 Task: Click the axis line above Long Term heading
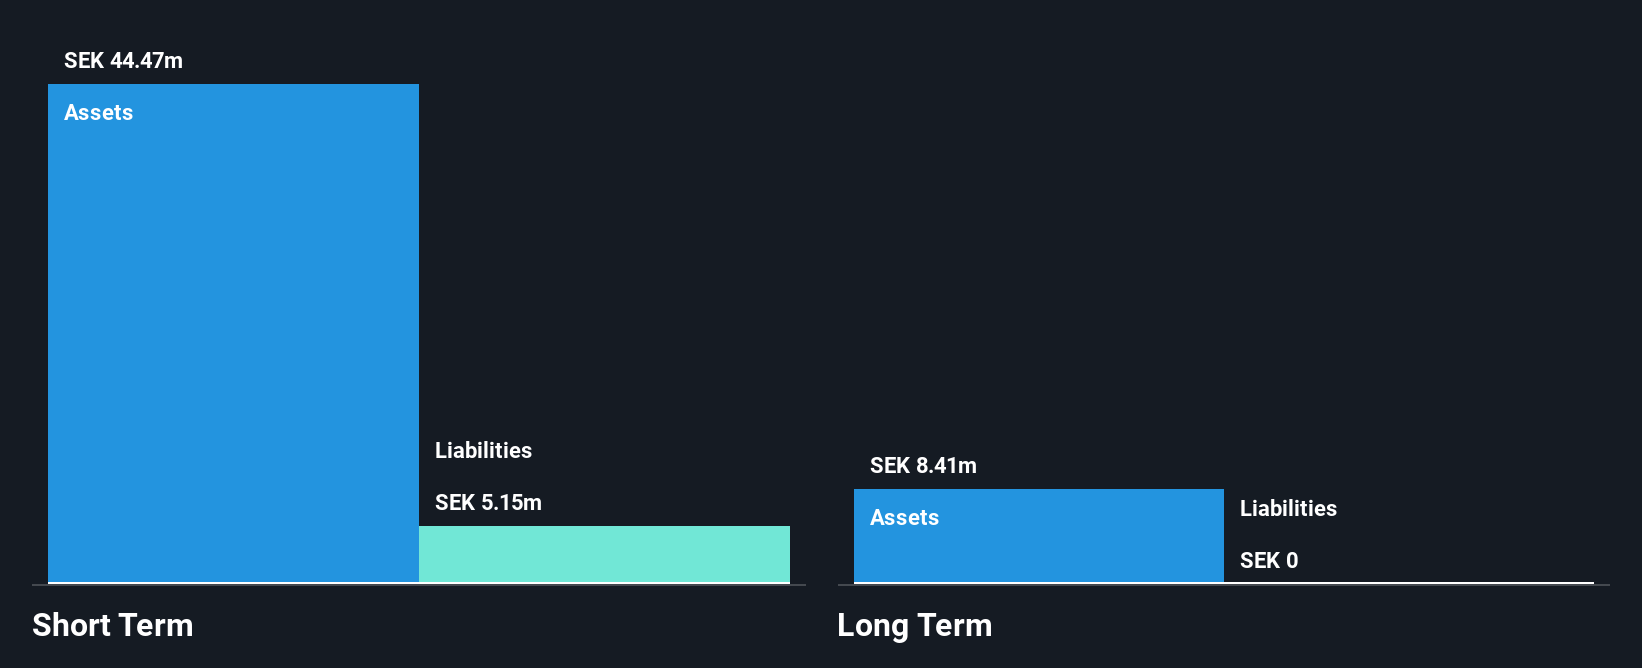pyautogui.click(x=1223, y=585)
